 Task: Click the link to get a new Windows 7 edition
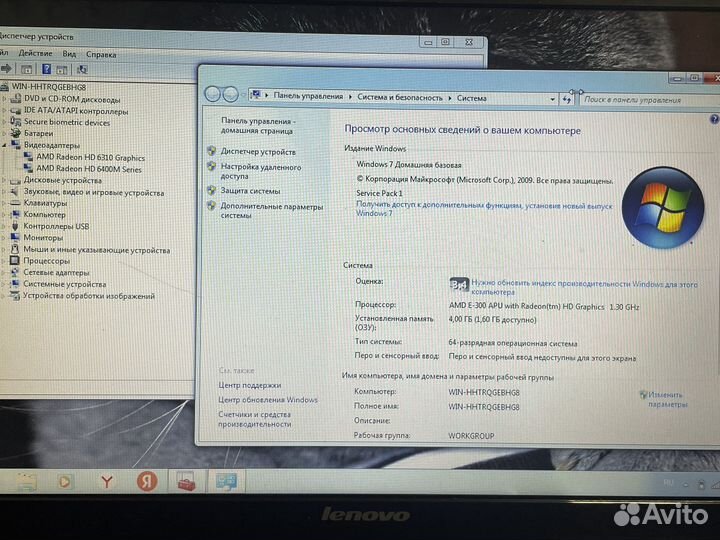coord(484,209)
